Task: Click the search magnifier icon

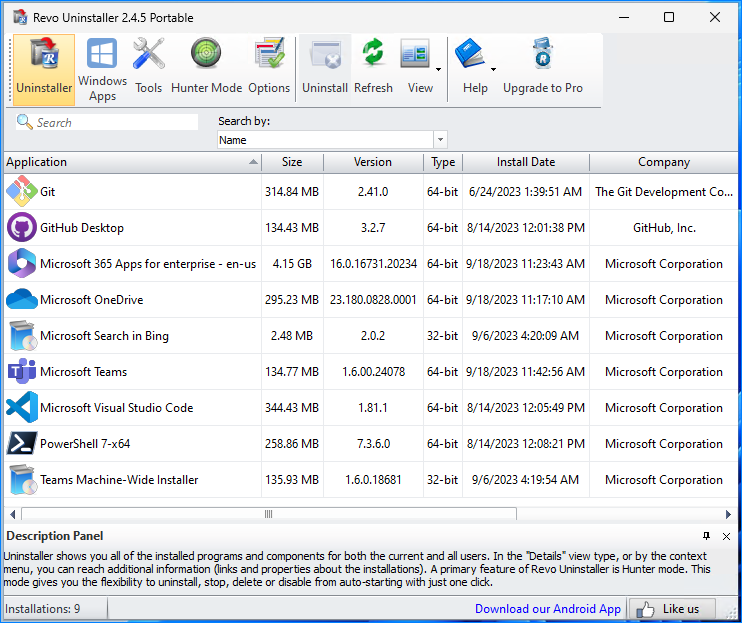Action: pyautogui.click(x=24, y=122)
